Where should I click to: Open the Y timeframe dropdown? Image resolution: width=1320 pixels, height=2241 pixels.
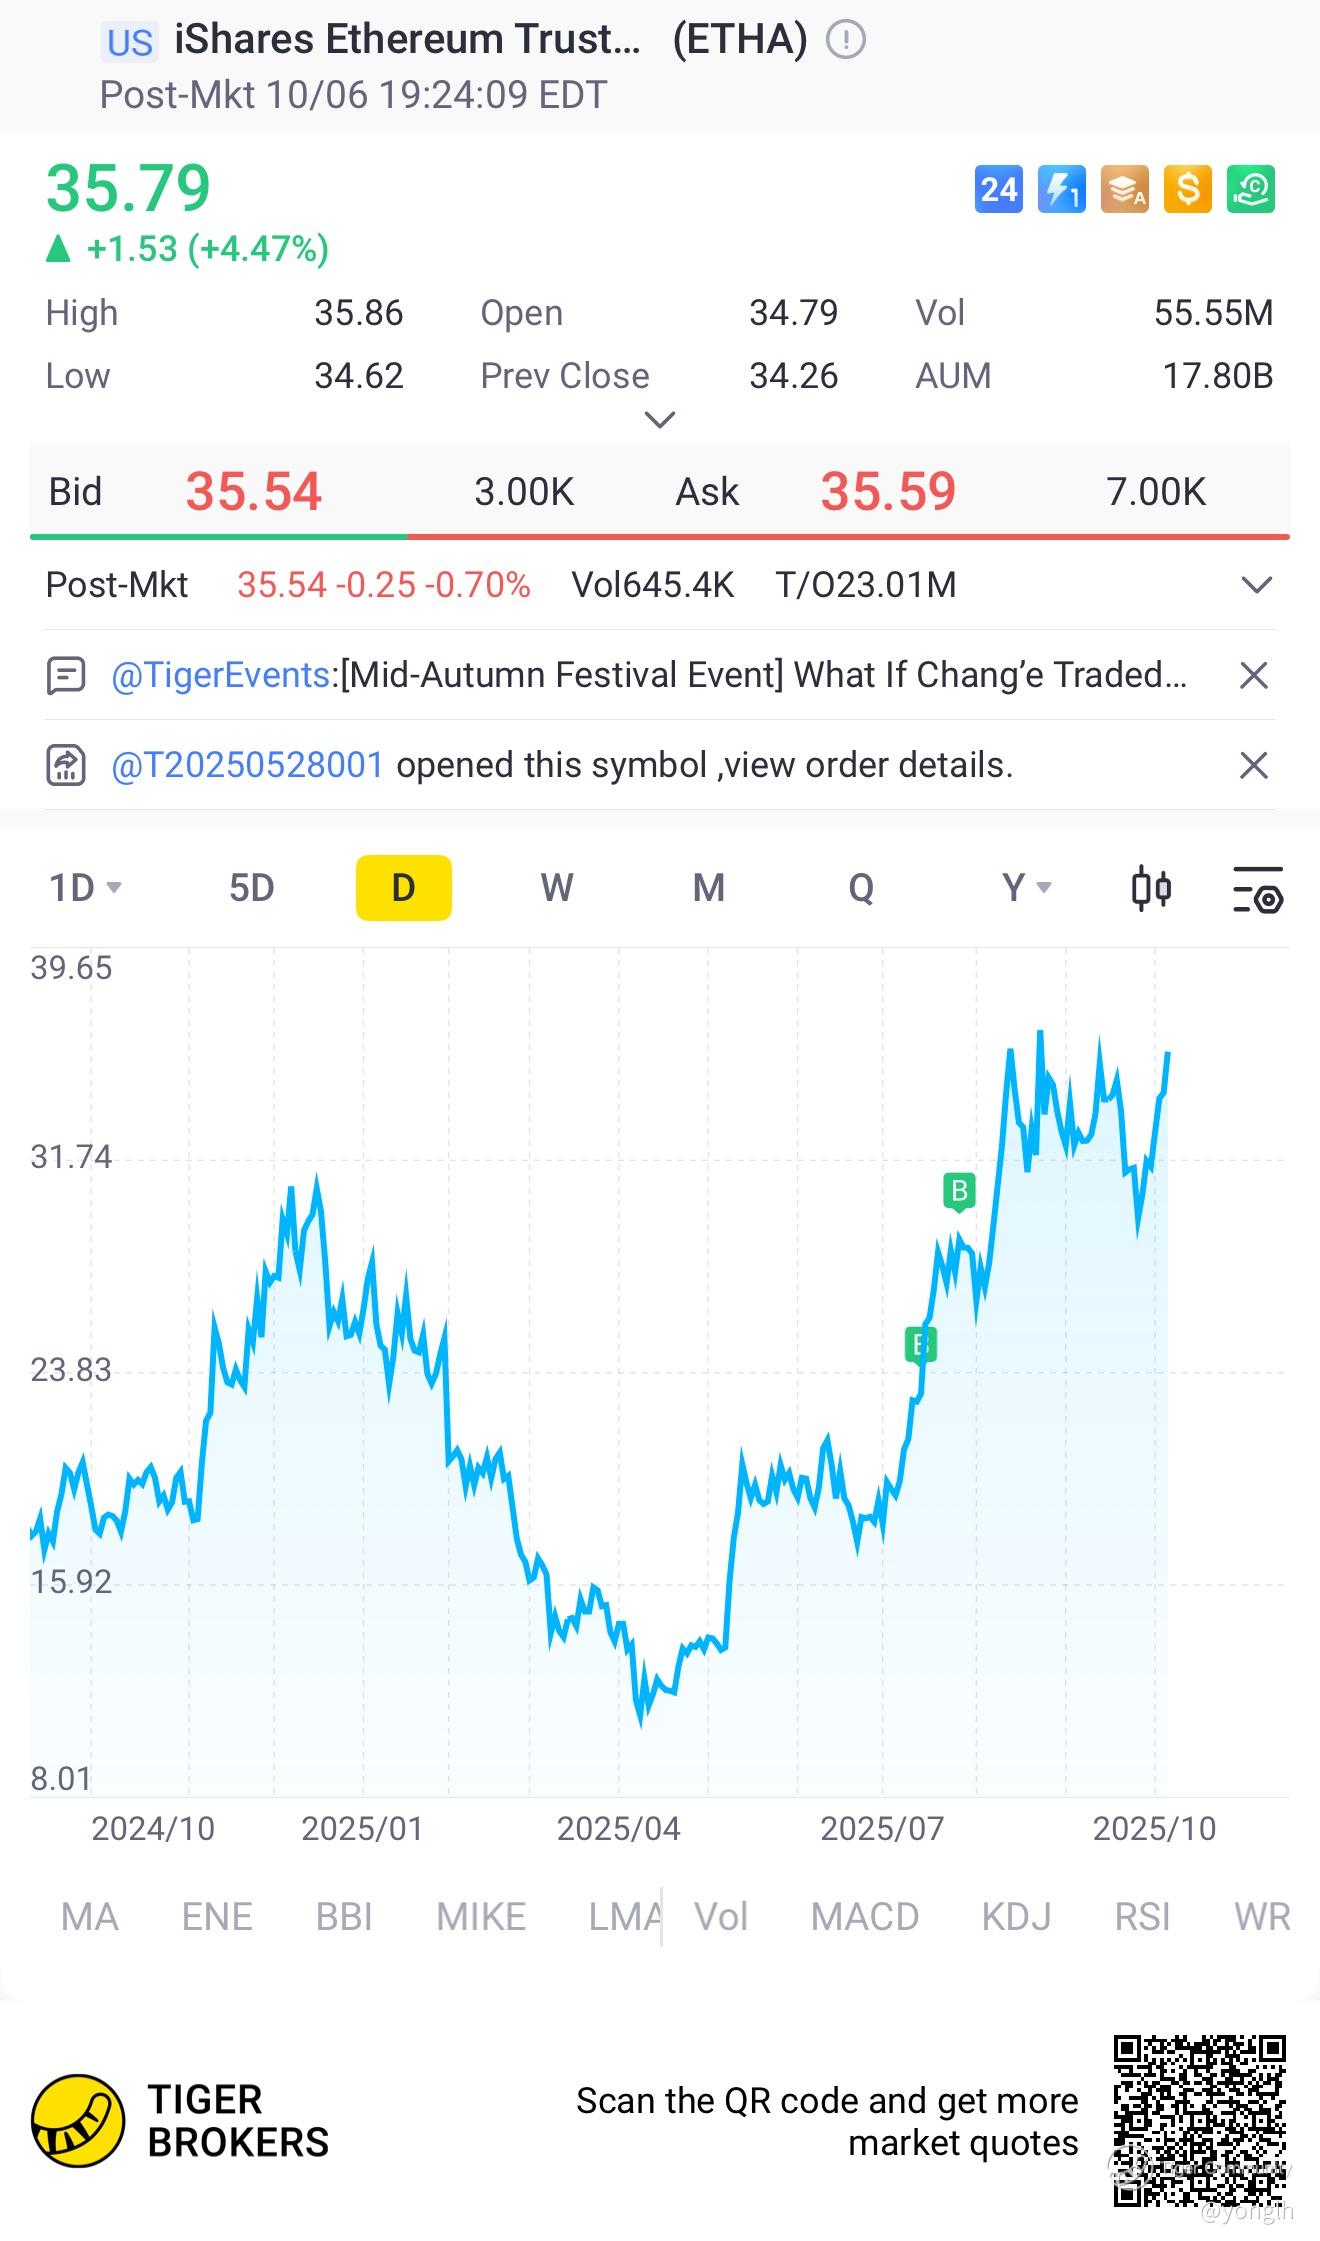(x=1026, y=888)
